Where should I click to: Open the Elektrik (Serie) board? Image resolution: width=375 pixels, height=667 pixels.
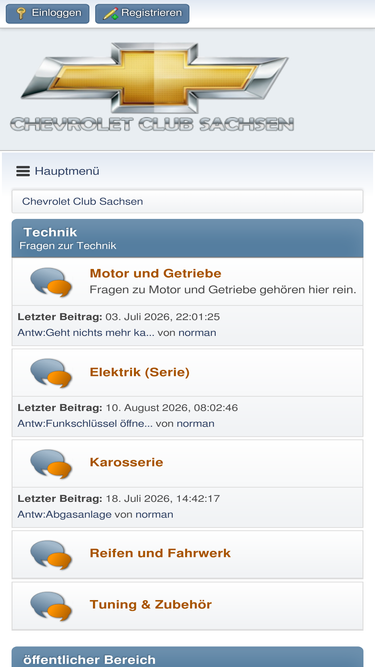[x=139, y=372]
